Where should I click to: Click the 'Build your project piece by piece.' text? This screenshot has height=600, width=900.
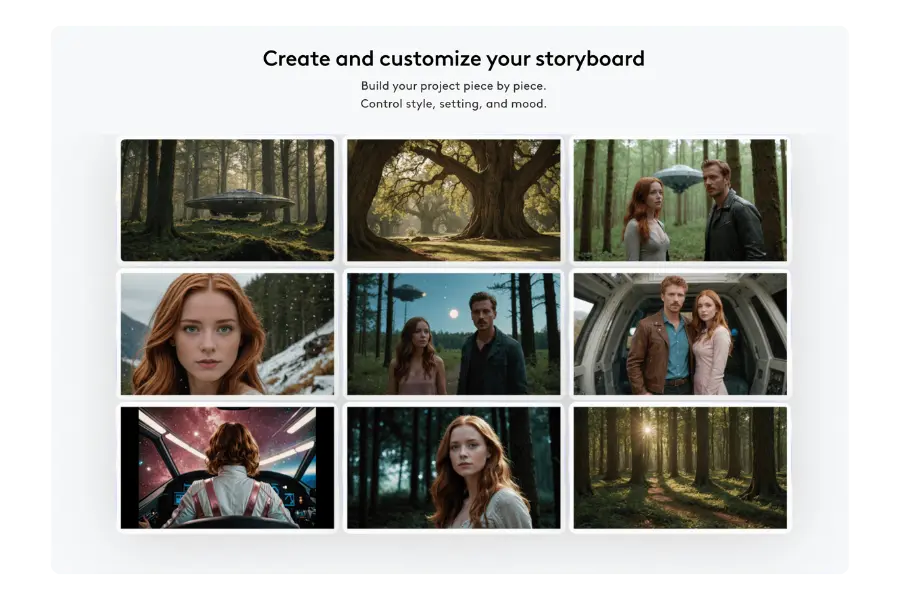click(x=453, y=86)
